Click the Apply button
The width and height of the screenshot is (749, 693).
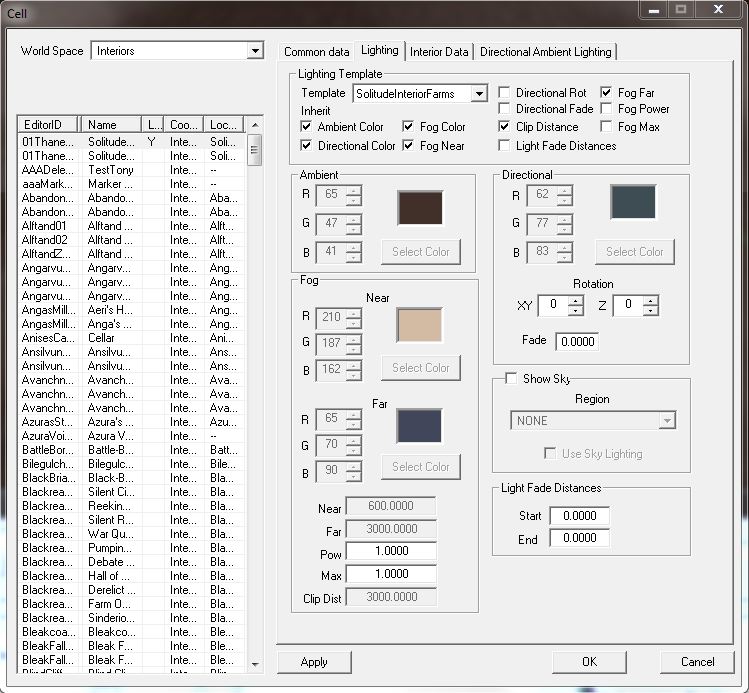point(314,661)
